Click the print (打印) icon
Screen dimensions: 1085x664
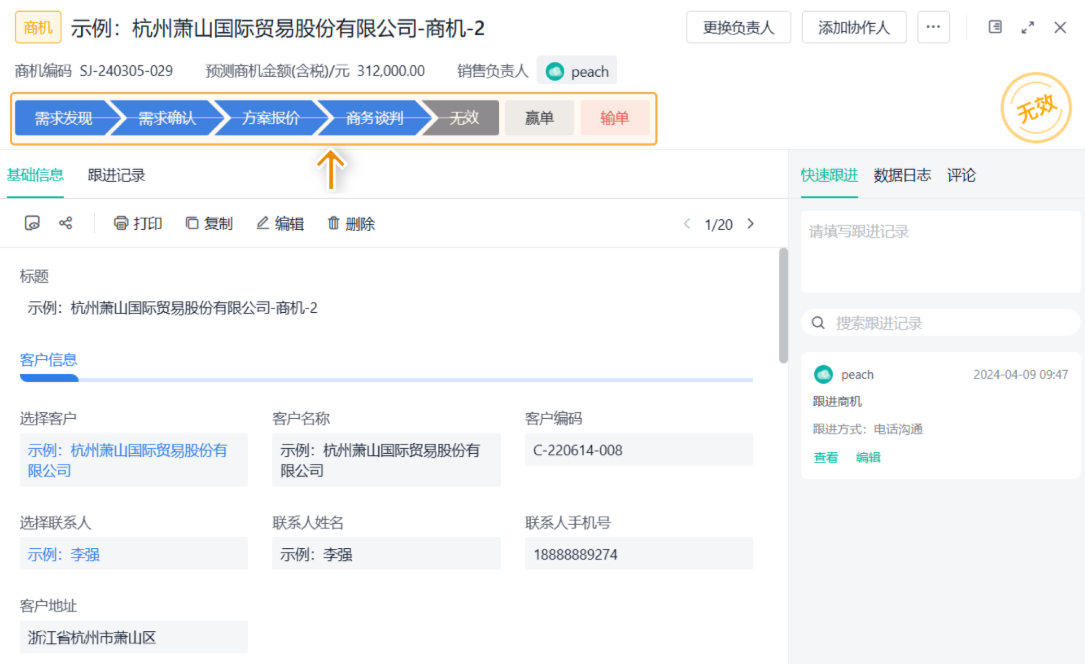tap(121, 224)
